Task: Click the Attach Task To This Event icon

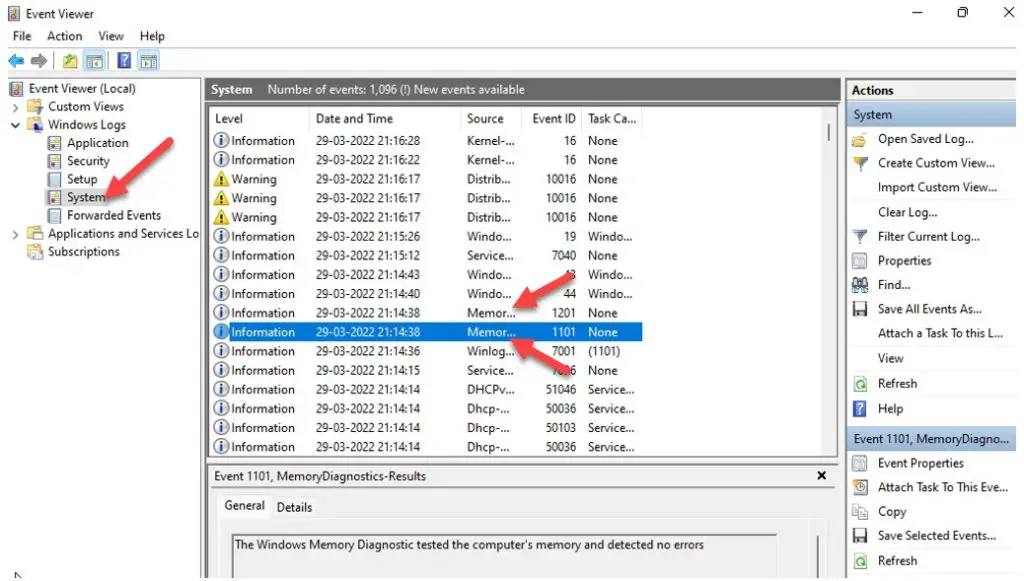Action: click(x=860, y=487)
